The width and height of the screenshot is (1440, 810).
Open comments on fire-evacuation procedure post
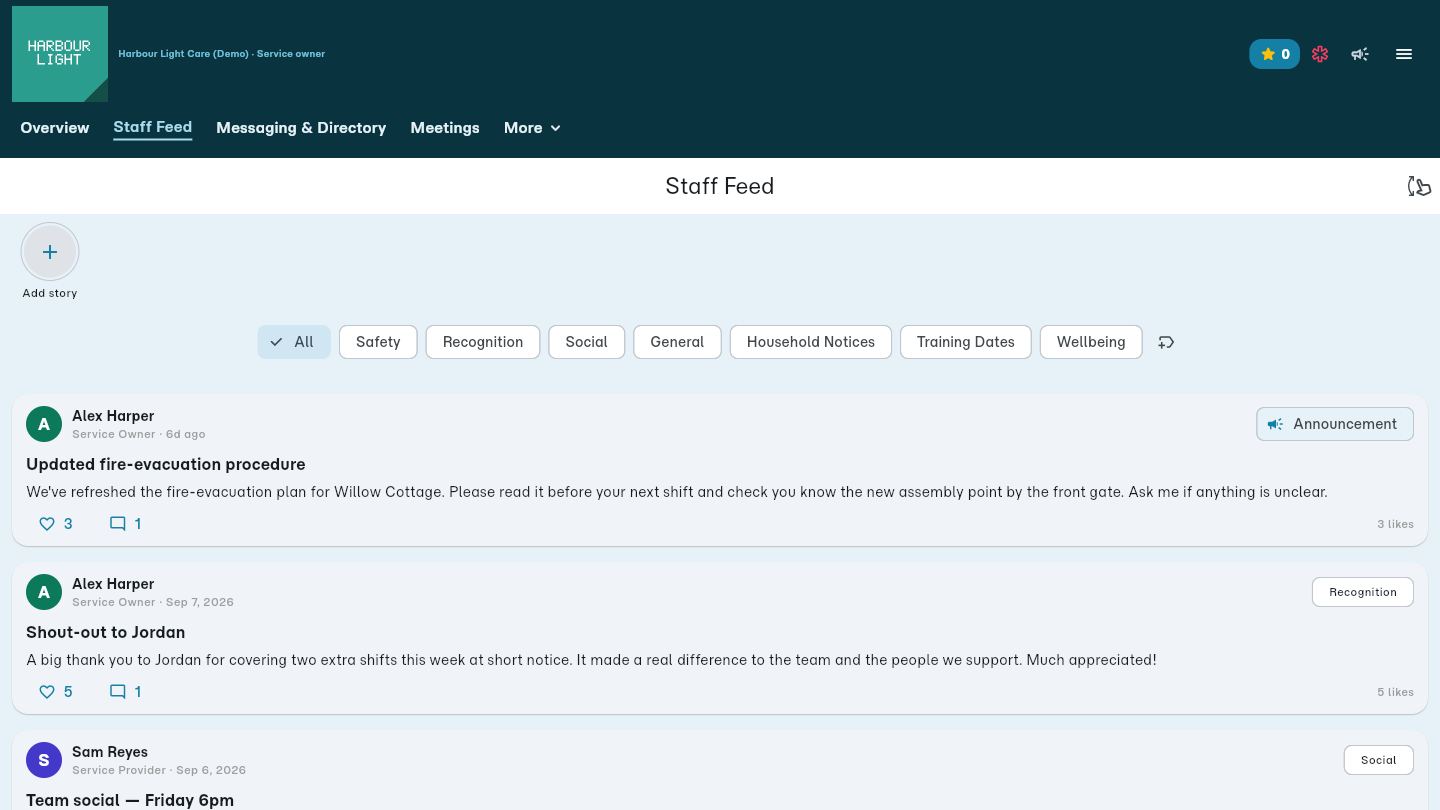pos(125,524)
